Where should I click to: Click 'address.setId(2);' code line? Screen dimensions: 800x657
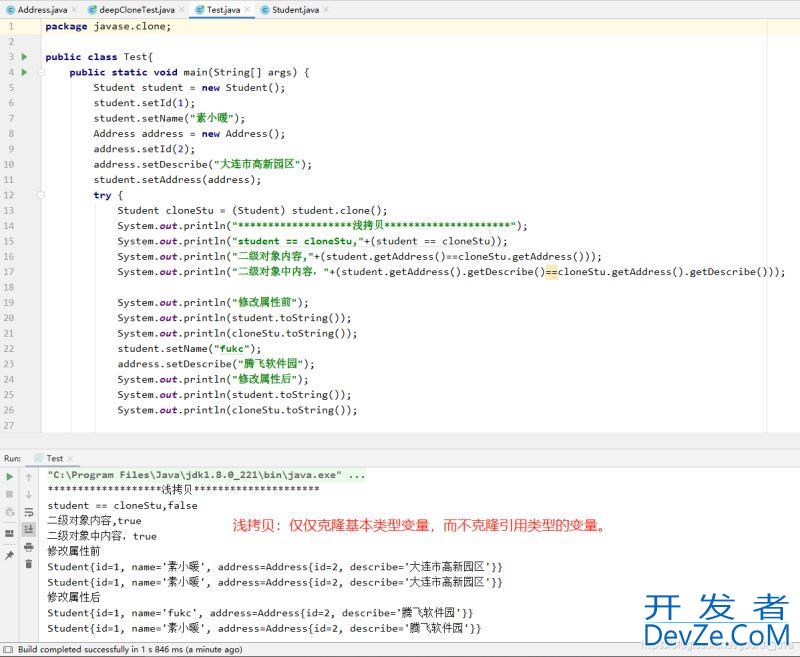coord(144,149)
